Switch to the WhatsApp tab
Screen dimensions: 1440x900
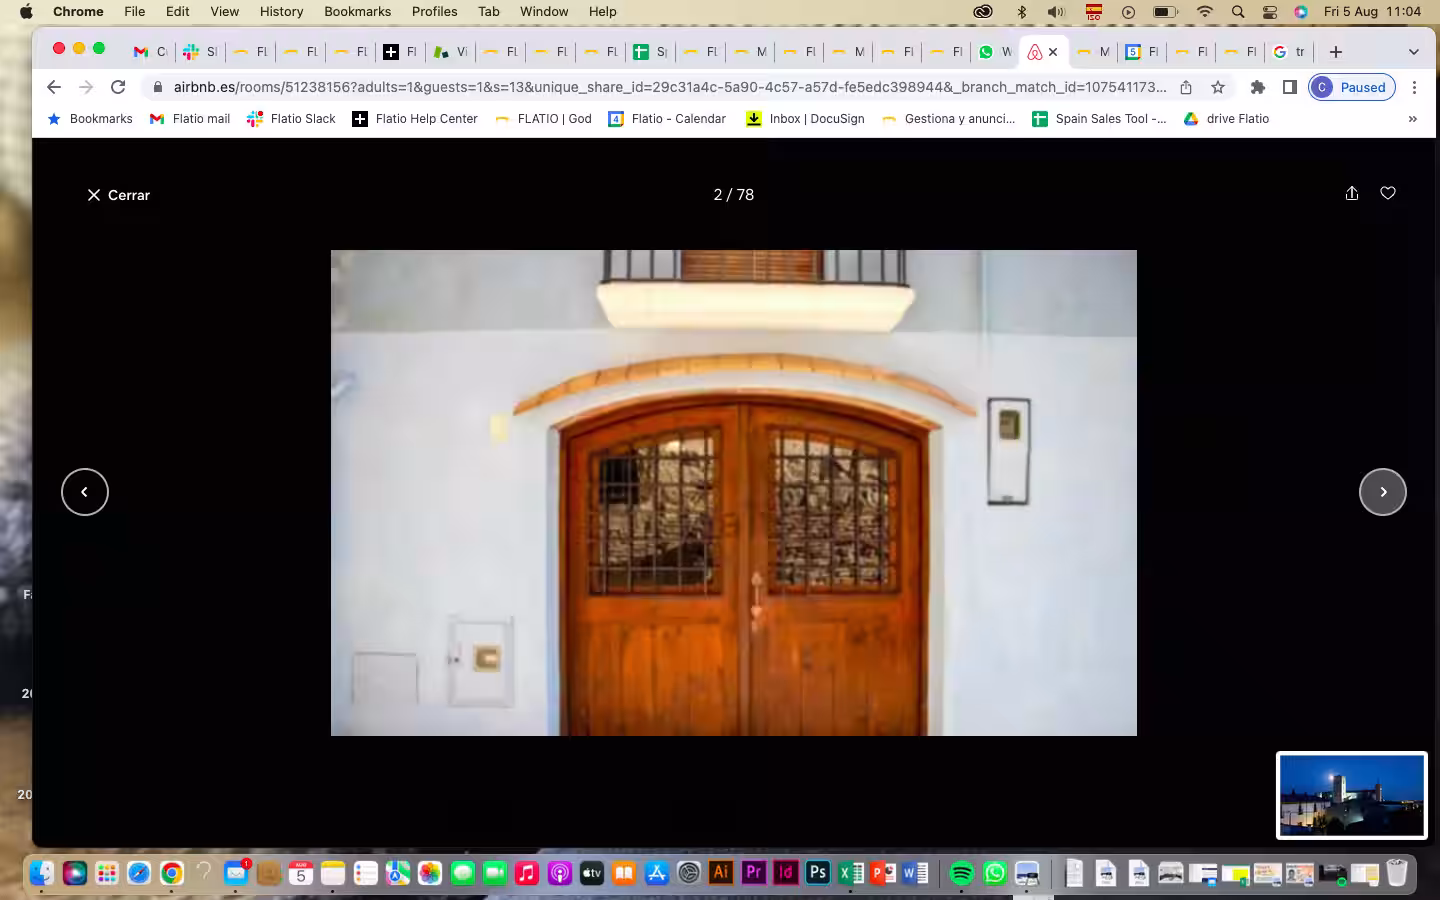995,52
